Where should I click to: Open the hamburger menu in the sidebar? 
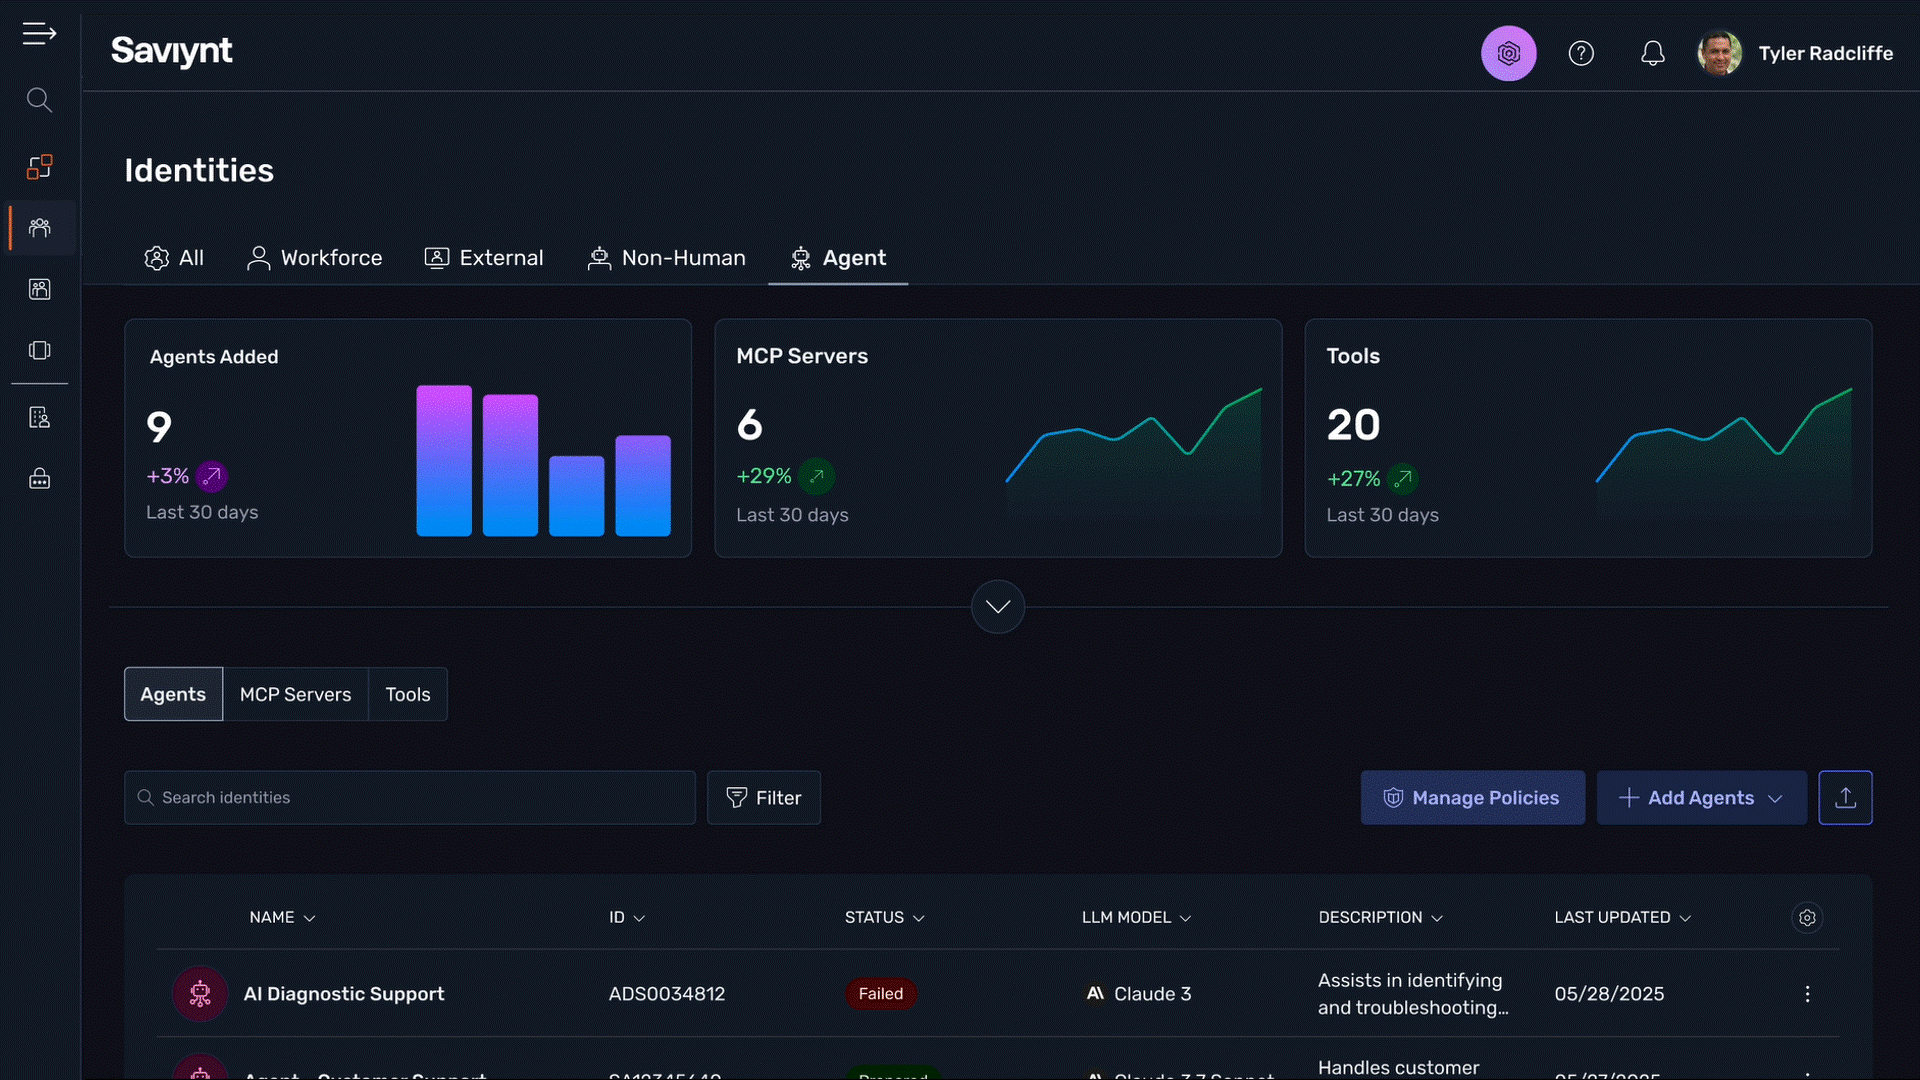pos(39,34)
